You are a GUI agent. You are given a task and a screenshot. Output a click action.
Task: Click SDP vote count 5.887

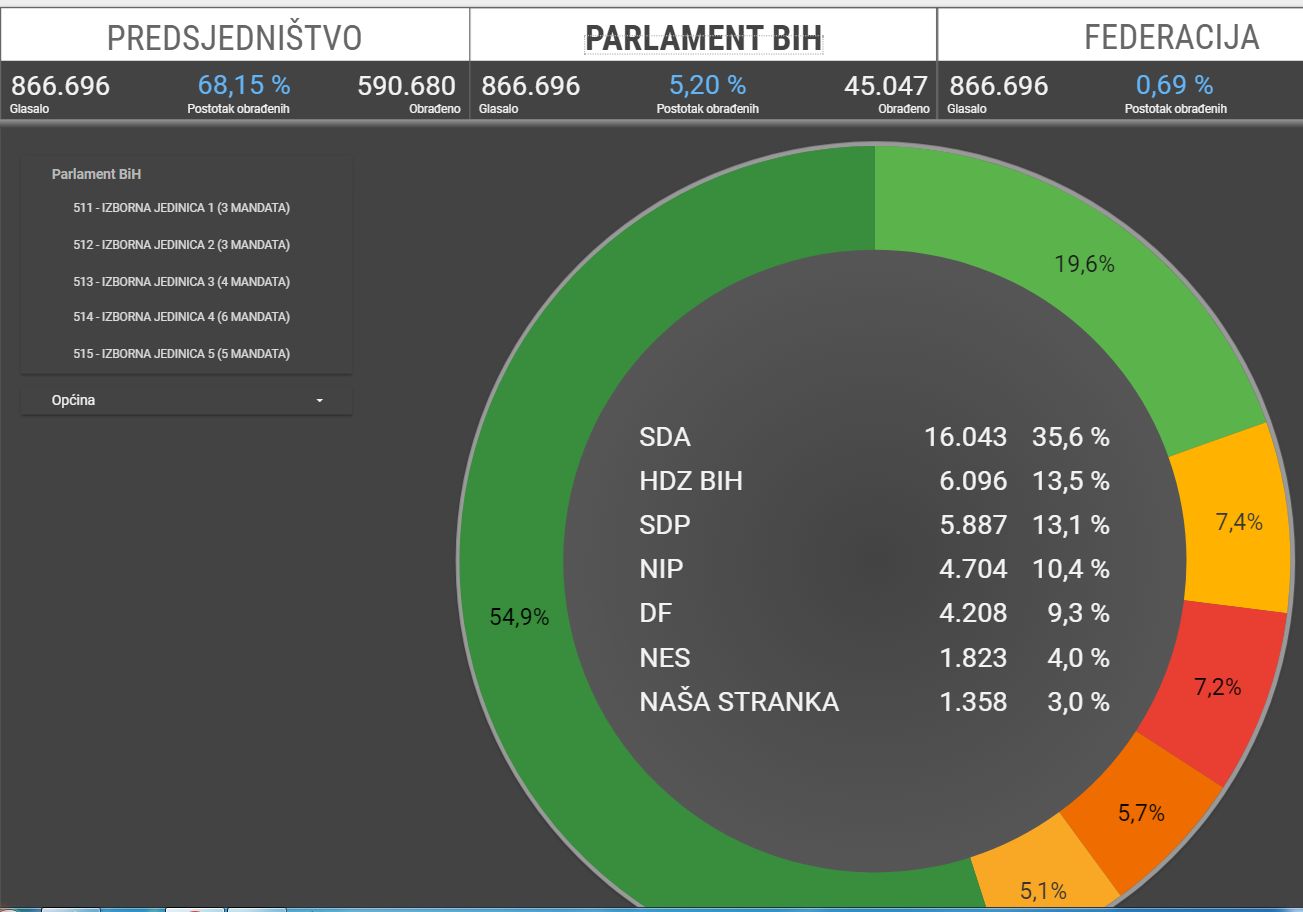(x=973, y=525)
